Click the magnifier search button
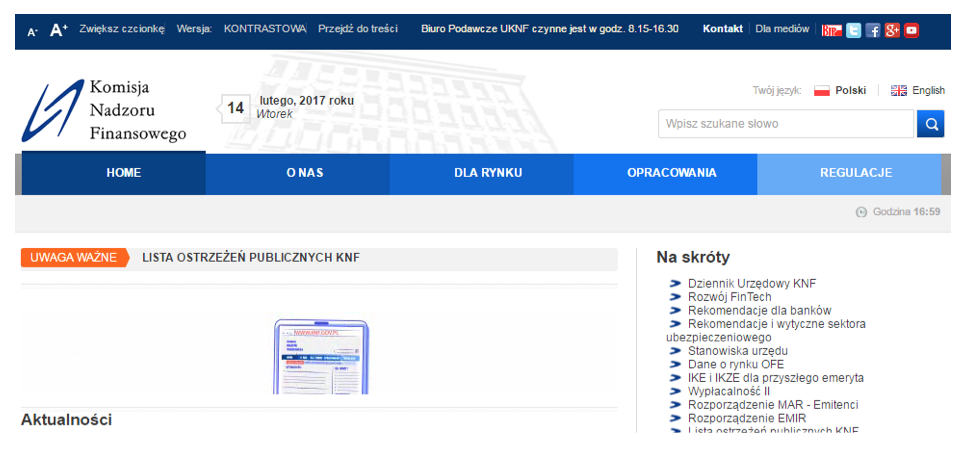The image size is (970, 455). pos(930,124)
